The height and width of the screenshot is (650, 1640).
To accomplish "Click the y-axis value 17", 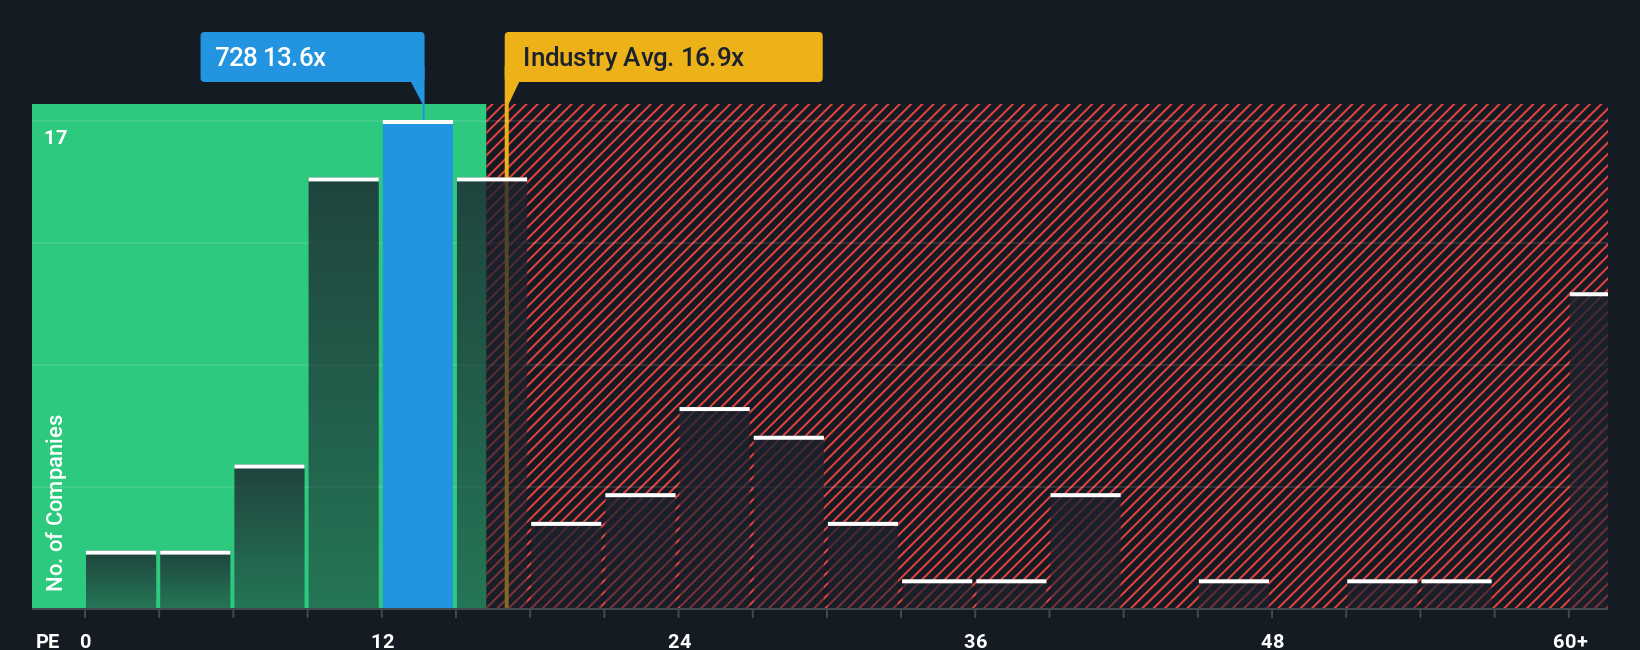I will (56, 138).
